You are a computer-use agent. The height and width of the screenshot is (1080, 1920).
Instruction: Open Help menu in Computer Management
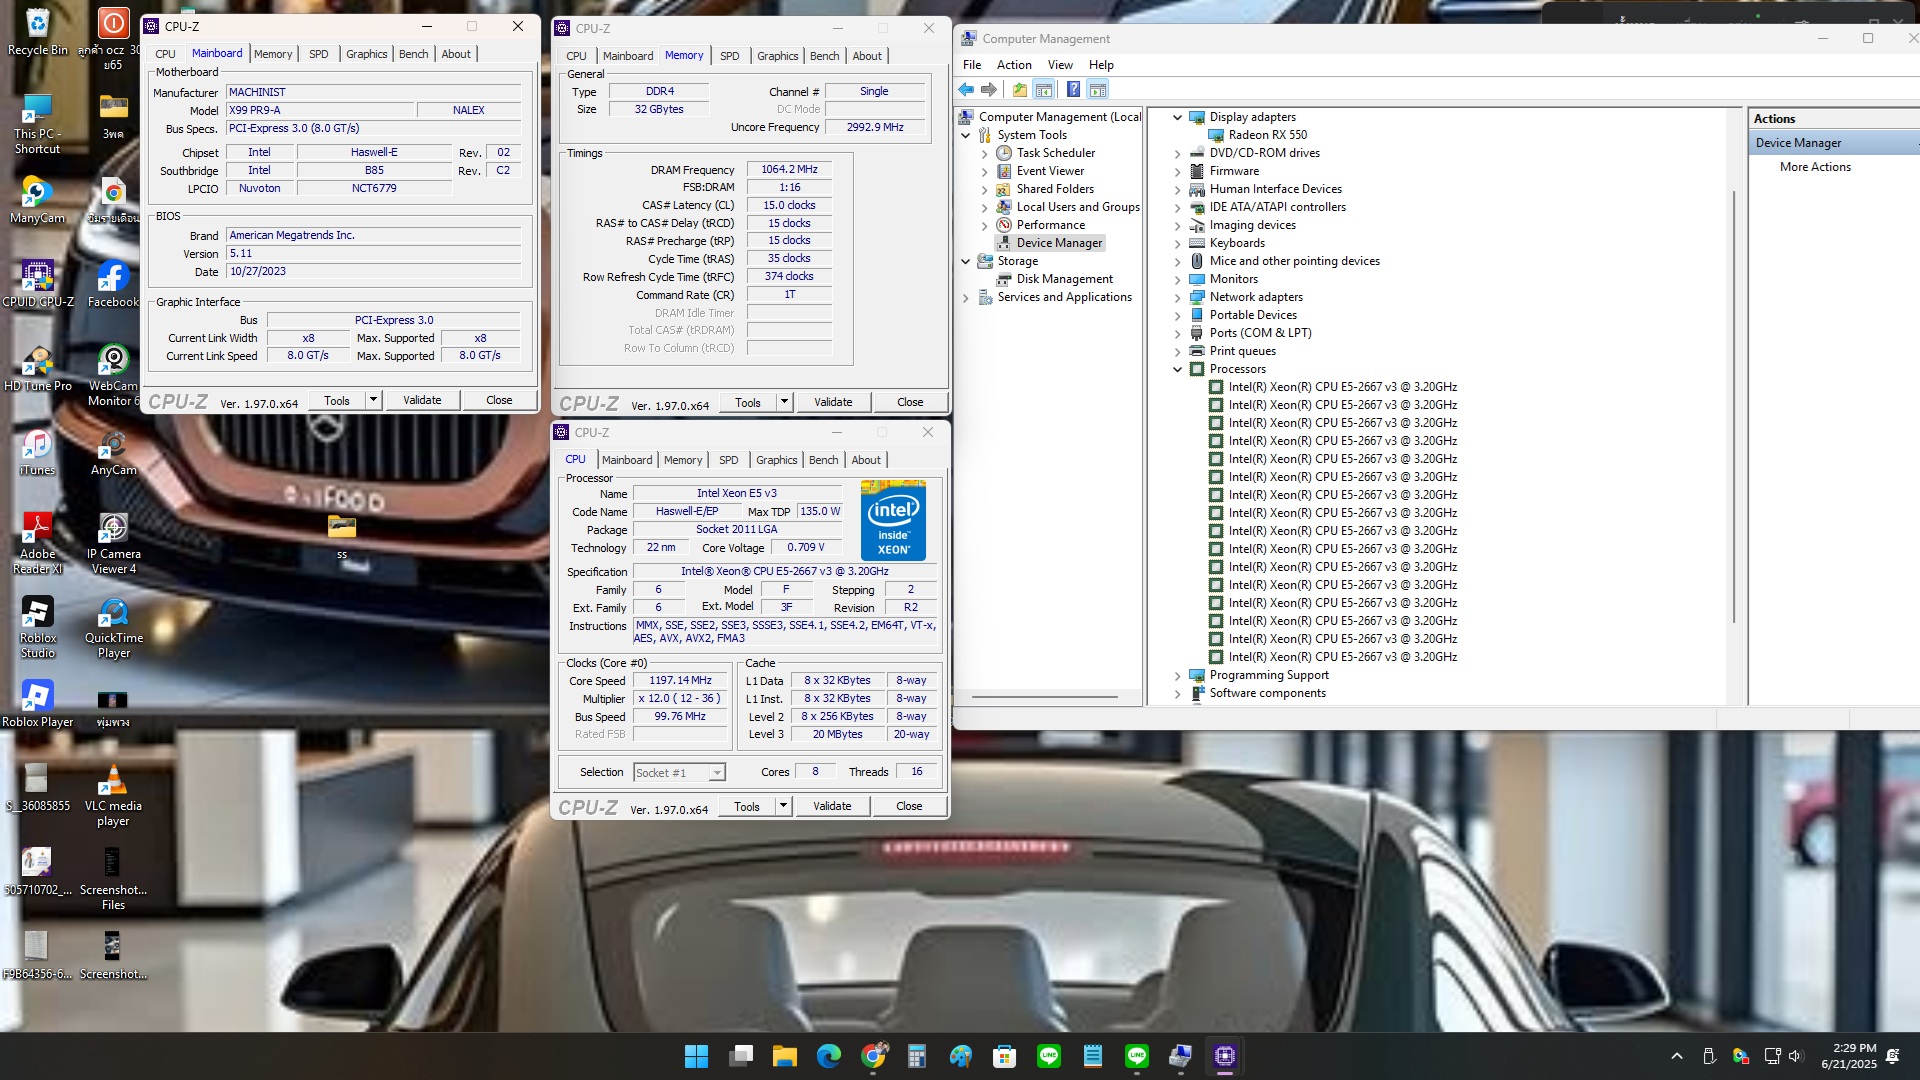tap(1101, 65)
